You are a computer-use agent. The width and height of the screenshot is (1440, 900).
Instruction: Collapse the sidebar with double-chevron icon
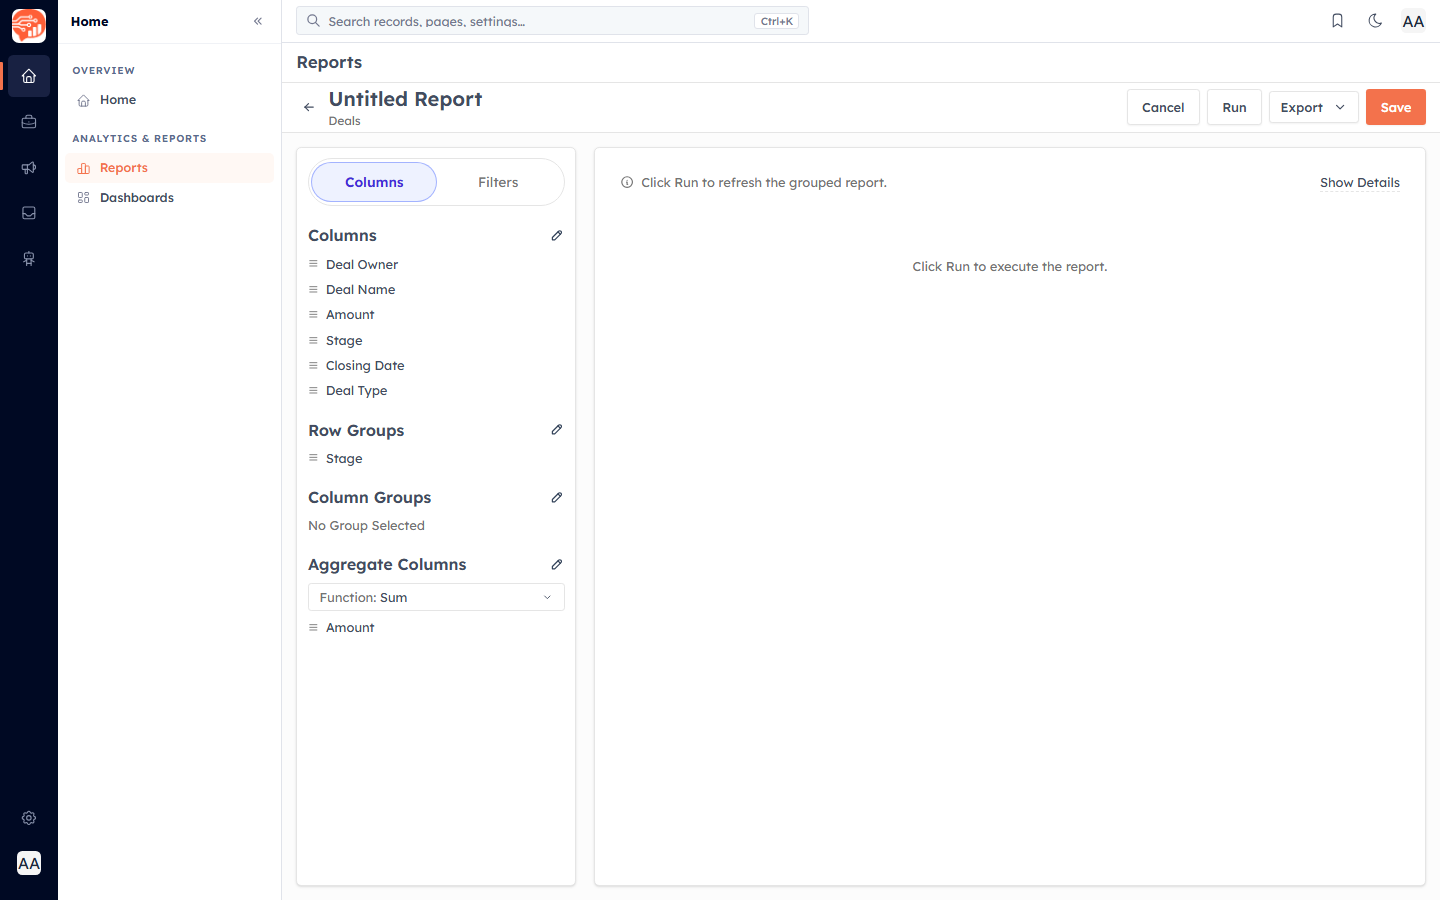click(258, 21)
